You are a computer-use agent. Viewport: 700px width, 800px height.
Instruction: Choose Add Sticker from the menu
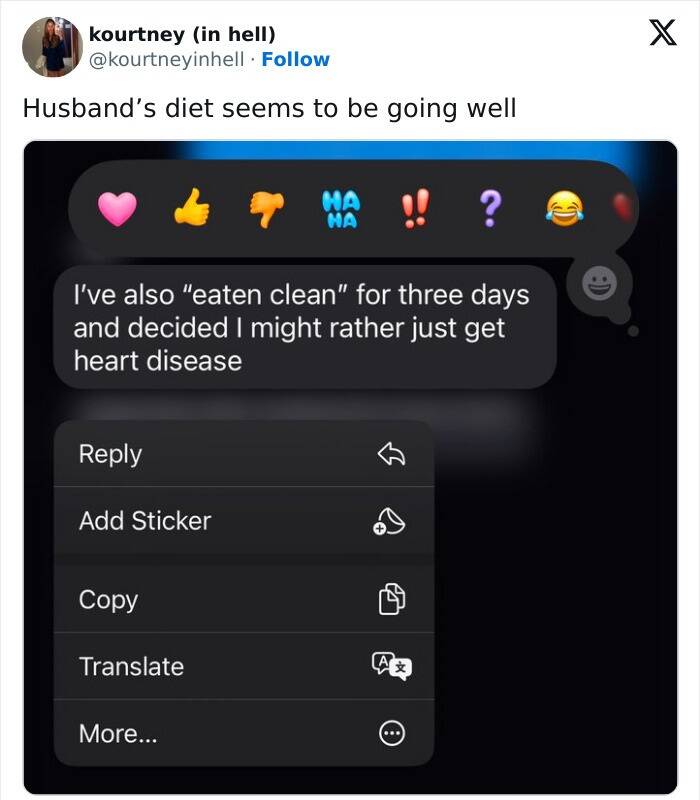coord(244,521)
